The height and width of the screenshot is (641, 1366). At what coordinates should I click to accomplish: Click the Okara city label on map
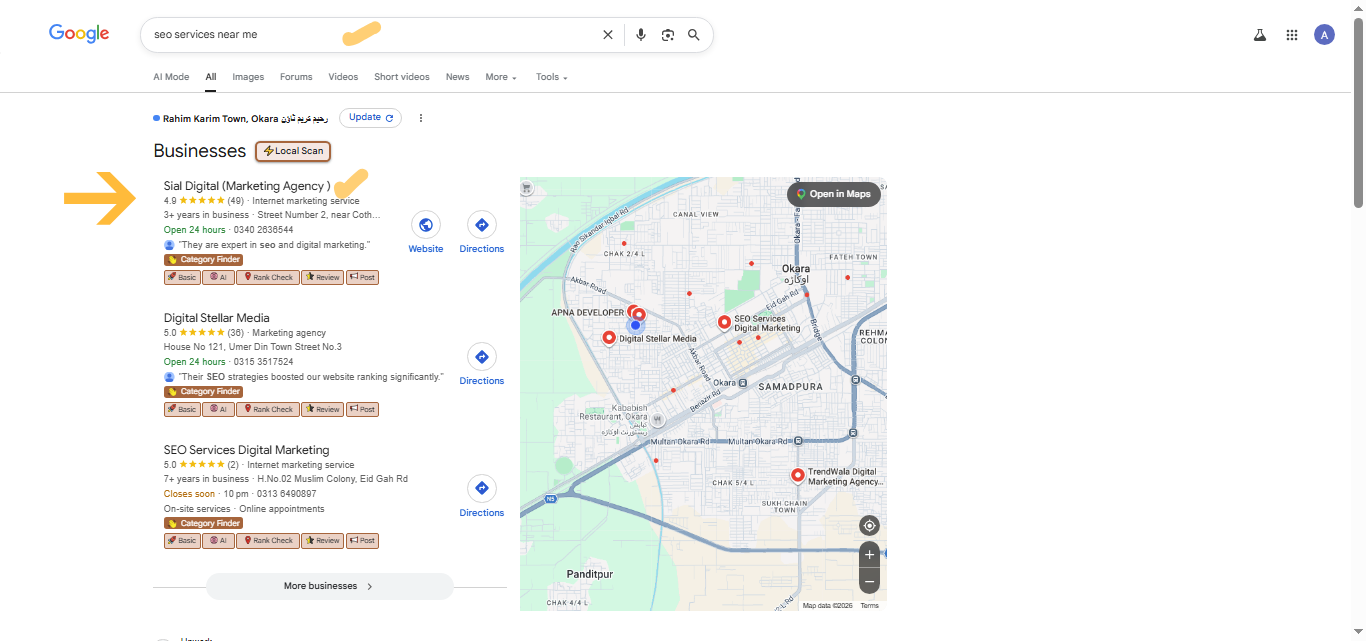(x=797, y=269)
